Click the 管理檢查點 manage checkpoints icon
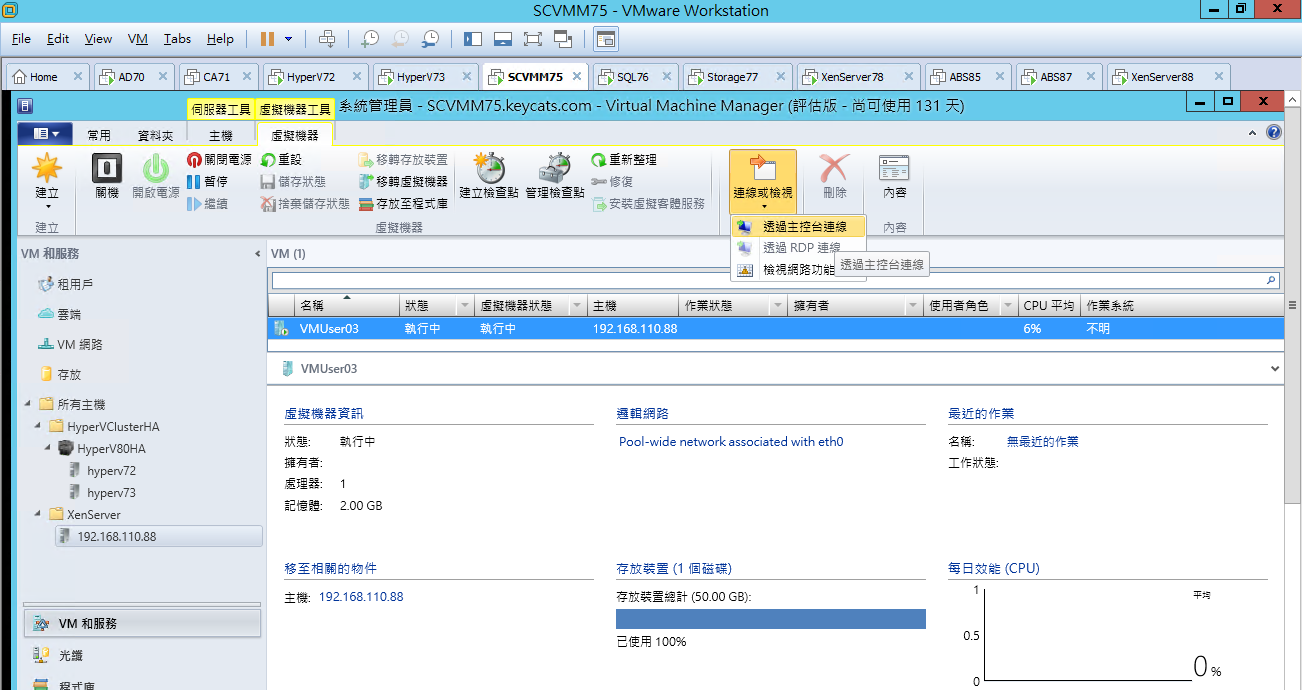The height and width of the screenshot is (690, 1302). (555, 168)
